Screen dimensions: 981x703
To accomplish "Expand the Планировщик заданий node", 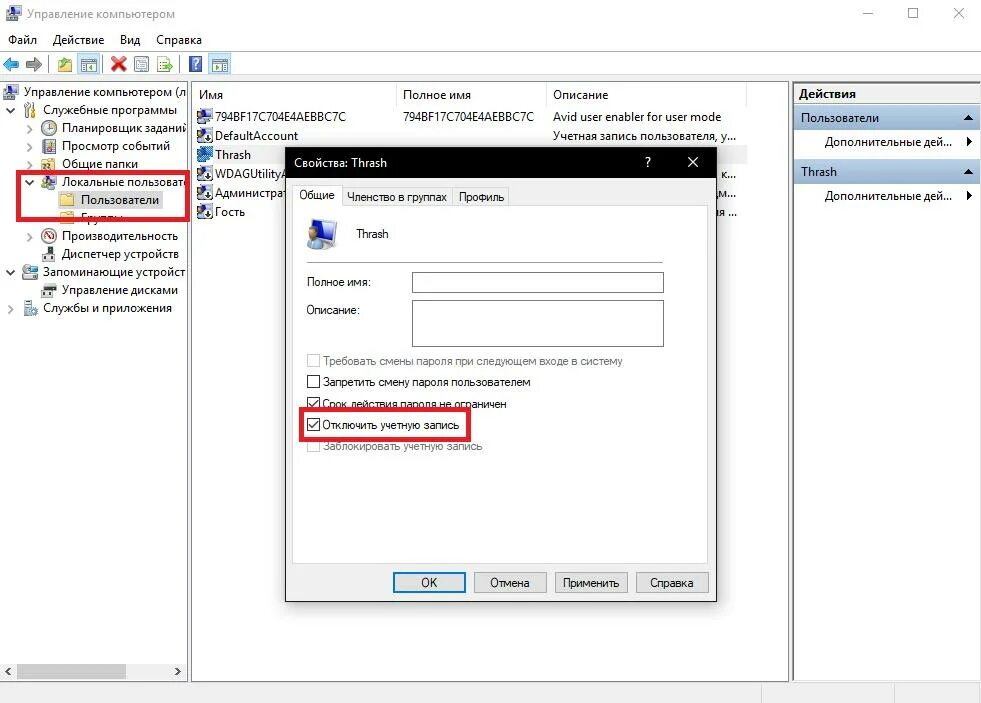I will coord(29,129).
